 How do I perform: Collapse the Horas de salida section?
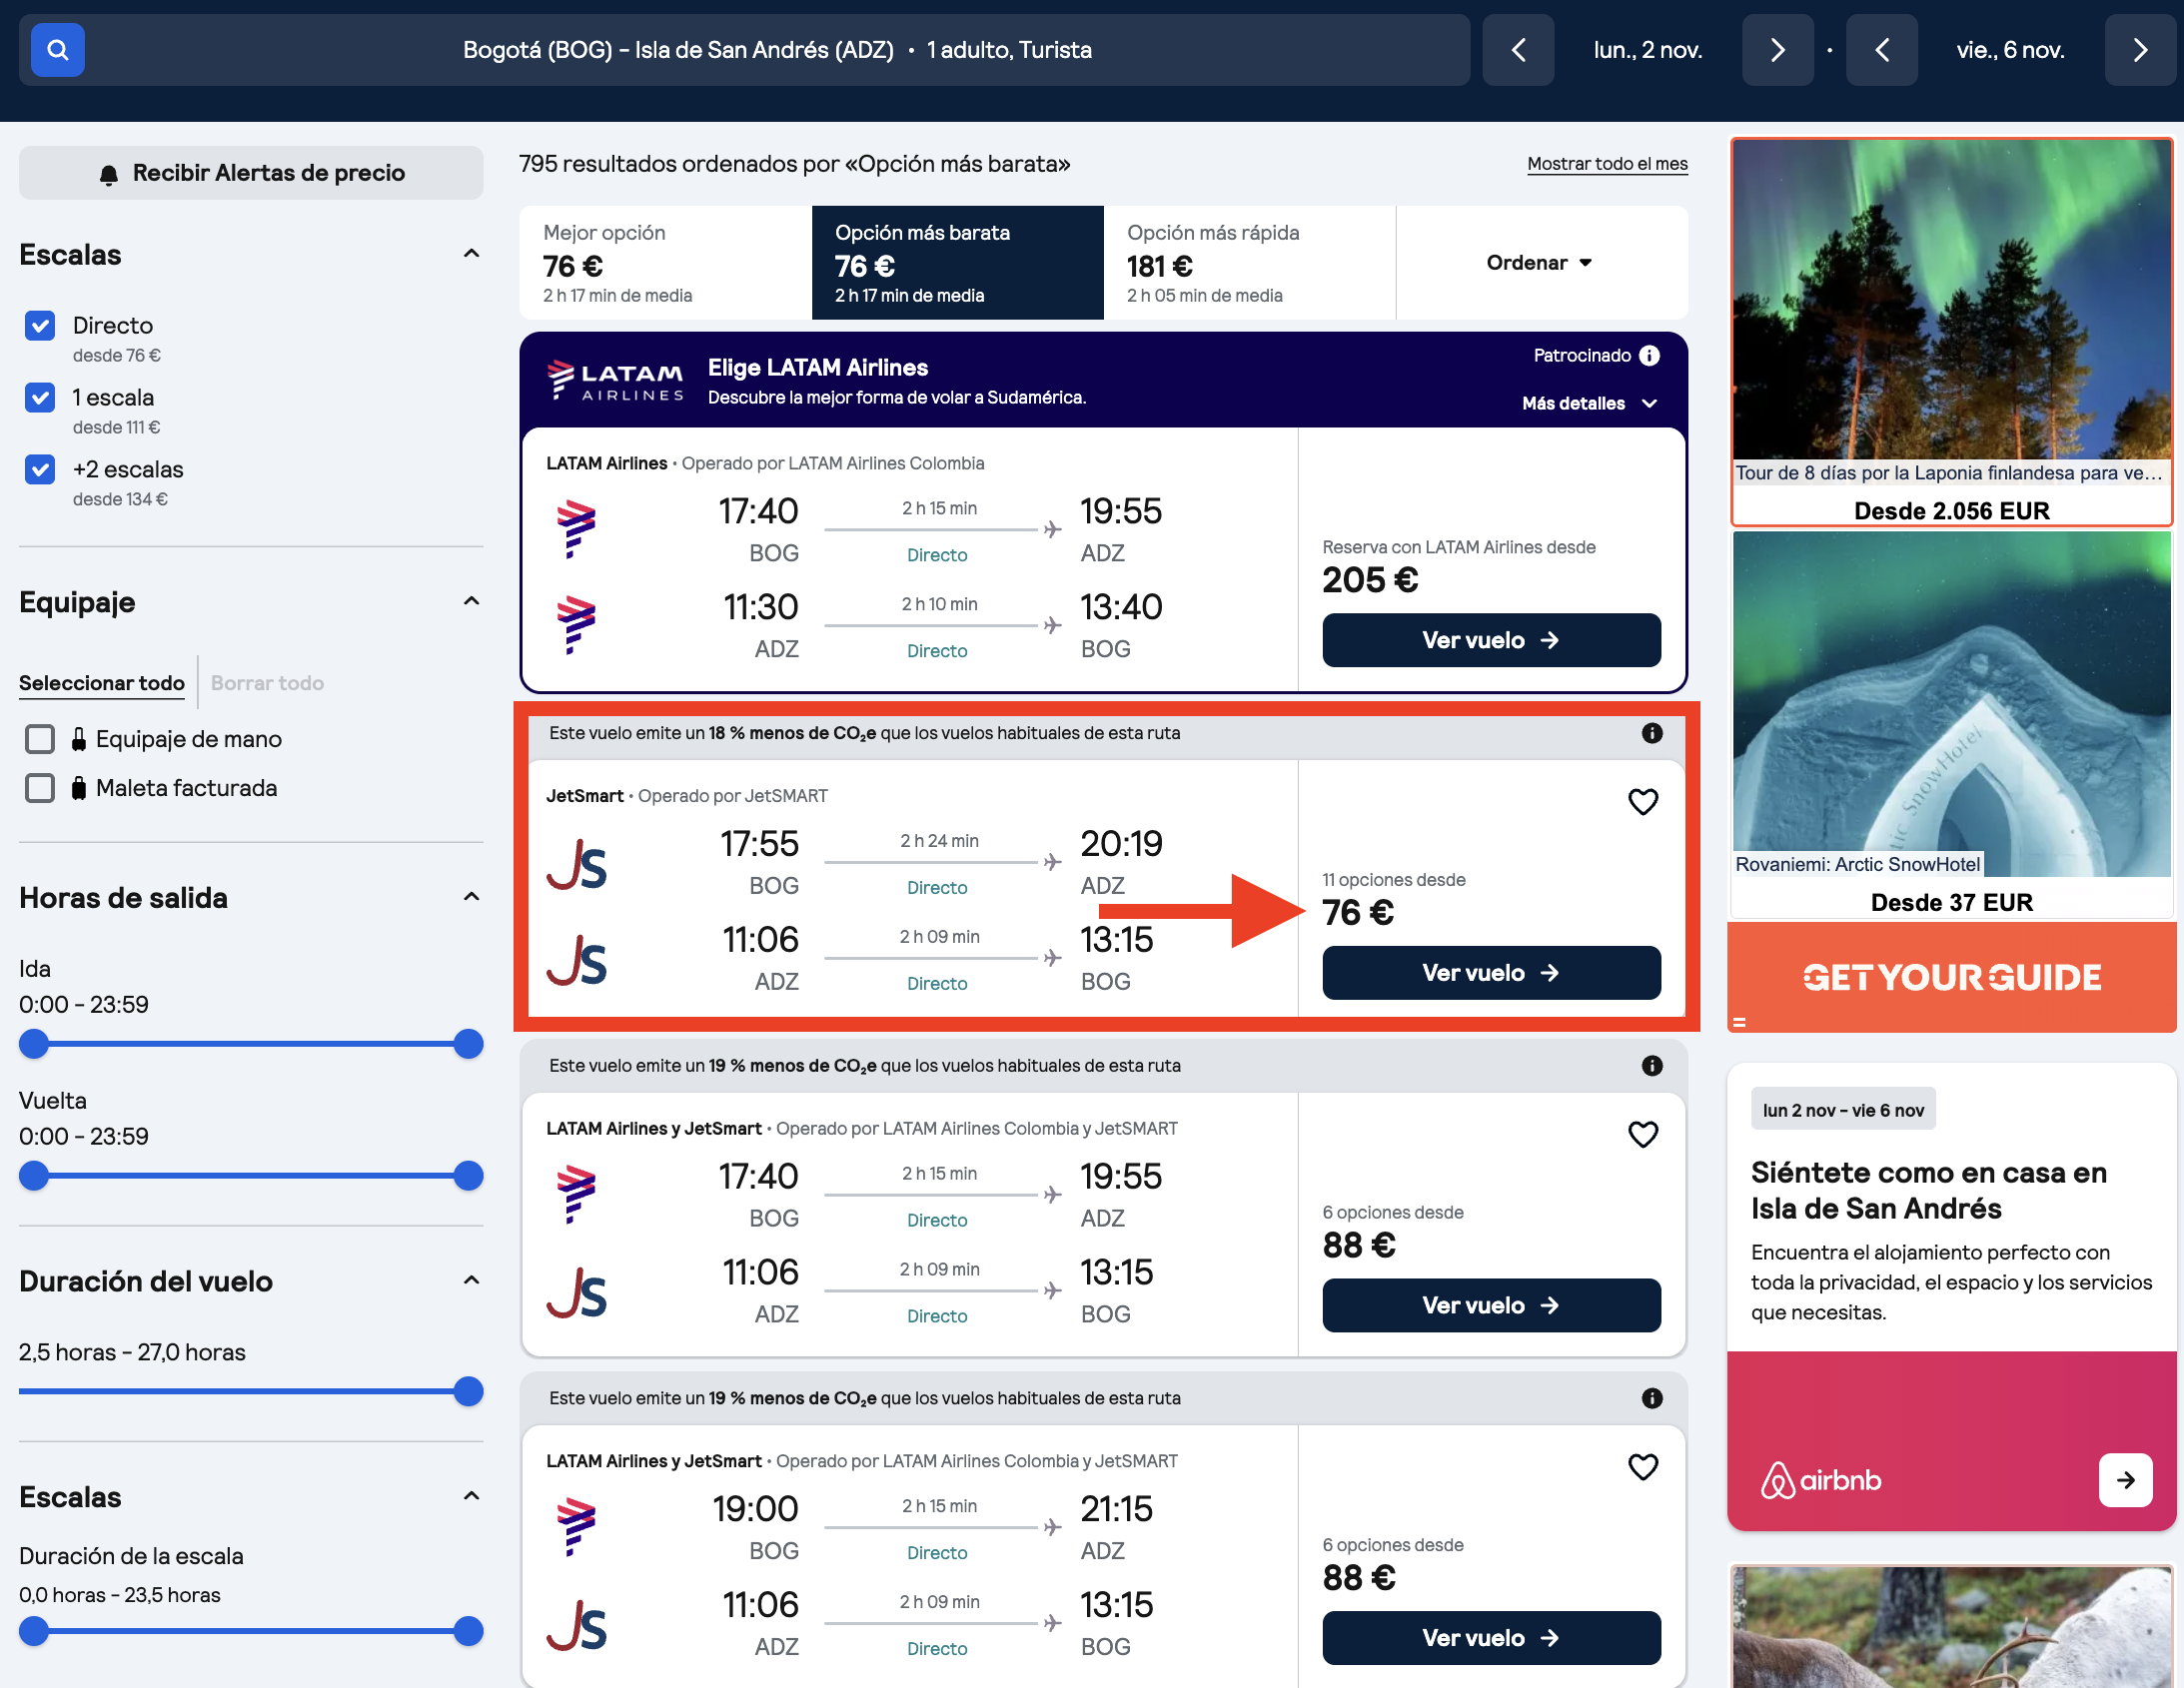(x=472, y=897)
